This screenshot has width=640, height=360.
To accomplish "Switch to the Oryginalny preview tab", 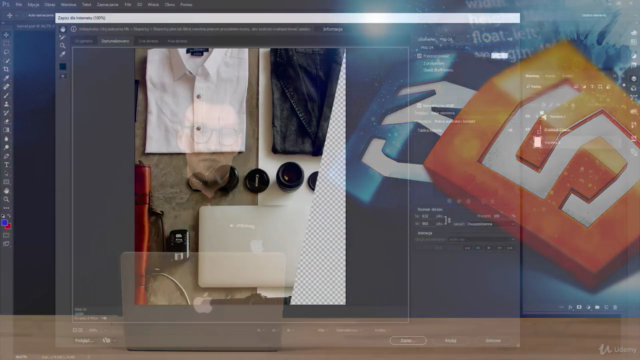I will coord(84,41).
